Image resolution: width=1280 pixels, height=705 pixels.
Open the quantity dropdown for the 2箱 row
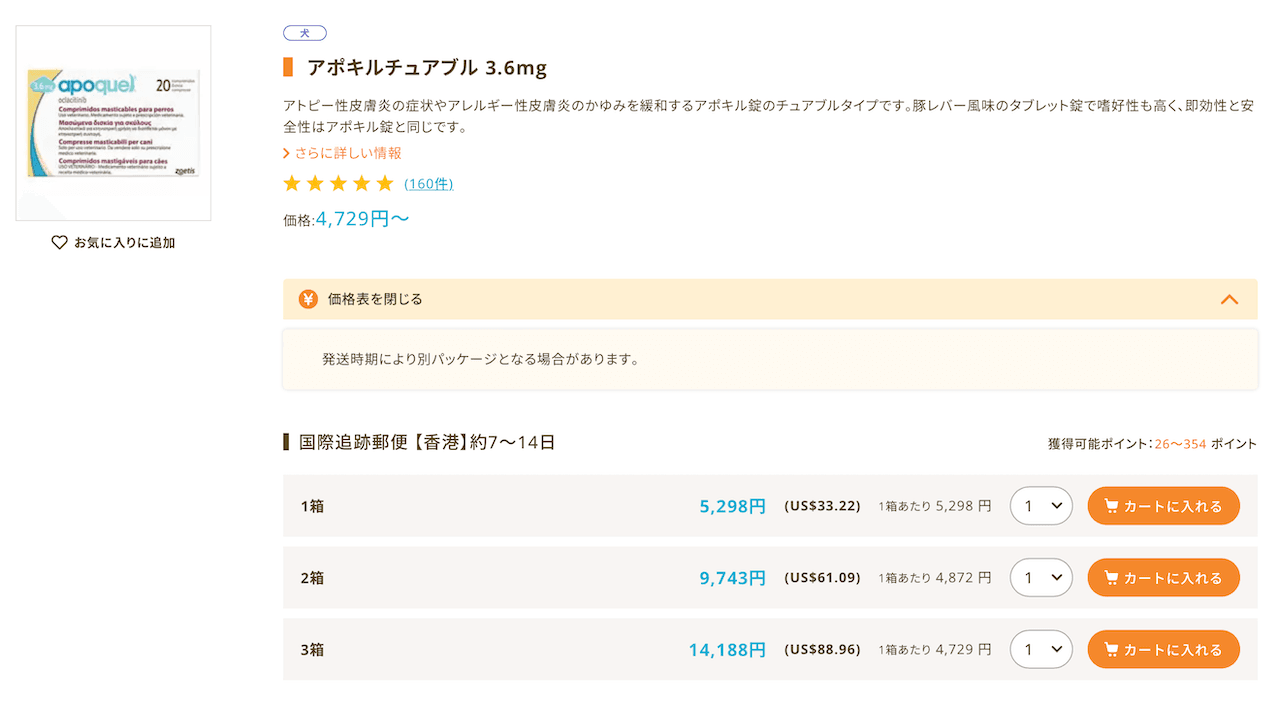[1041, 577]
